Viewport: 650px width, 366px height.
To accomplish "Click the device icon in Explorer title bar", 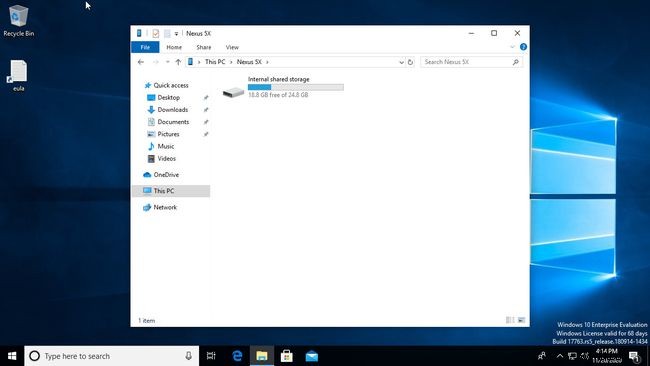I will coord(139,33).
